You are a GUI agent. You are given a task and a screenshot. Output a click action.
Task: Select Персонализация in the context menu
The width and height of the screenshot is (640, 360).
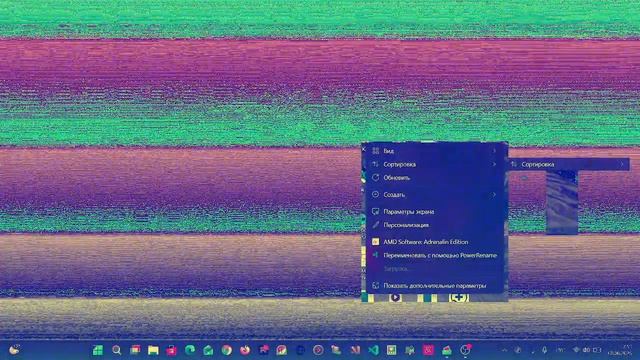(x=434, y=225)
